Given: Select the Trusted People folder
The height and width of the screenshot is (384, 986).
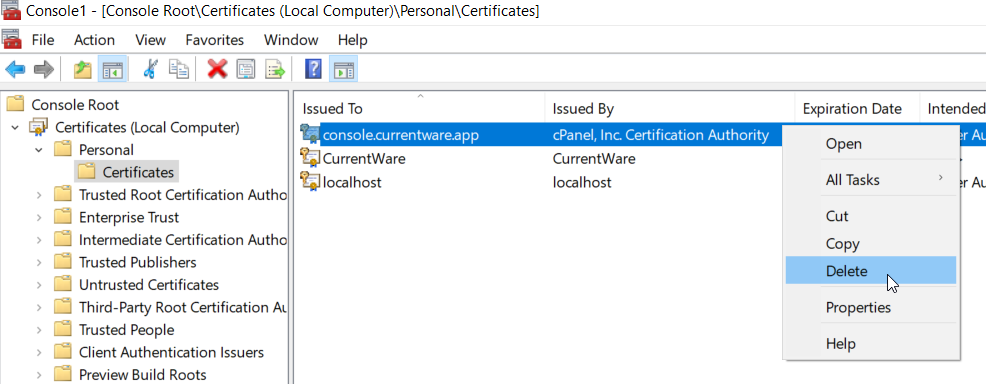Looking at the screenshot, I should 126,330.
